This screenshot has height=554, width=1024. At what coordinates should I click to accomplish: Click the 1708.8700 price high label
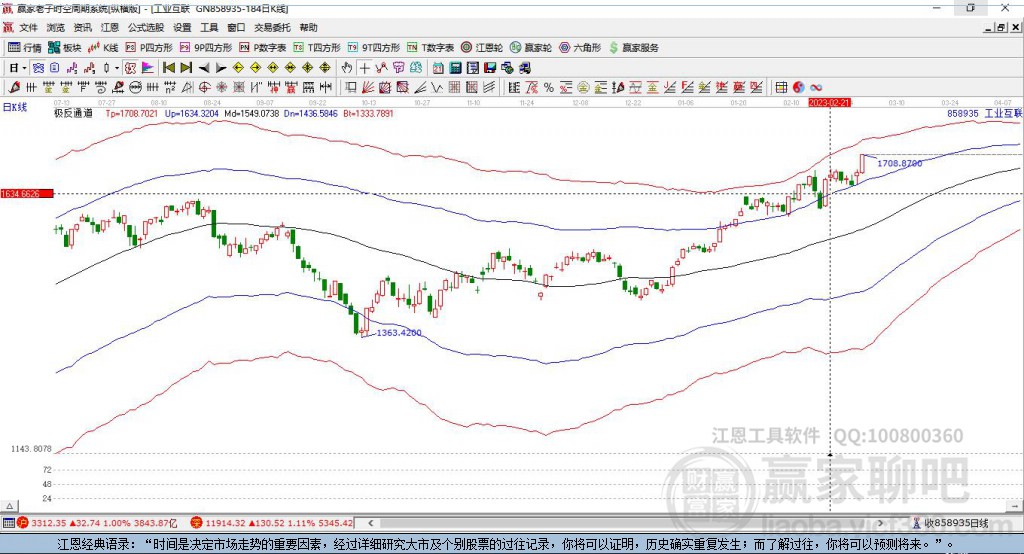[900, 163]
